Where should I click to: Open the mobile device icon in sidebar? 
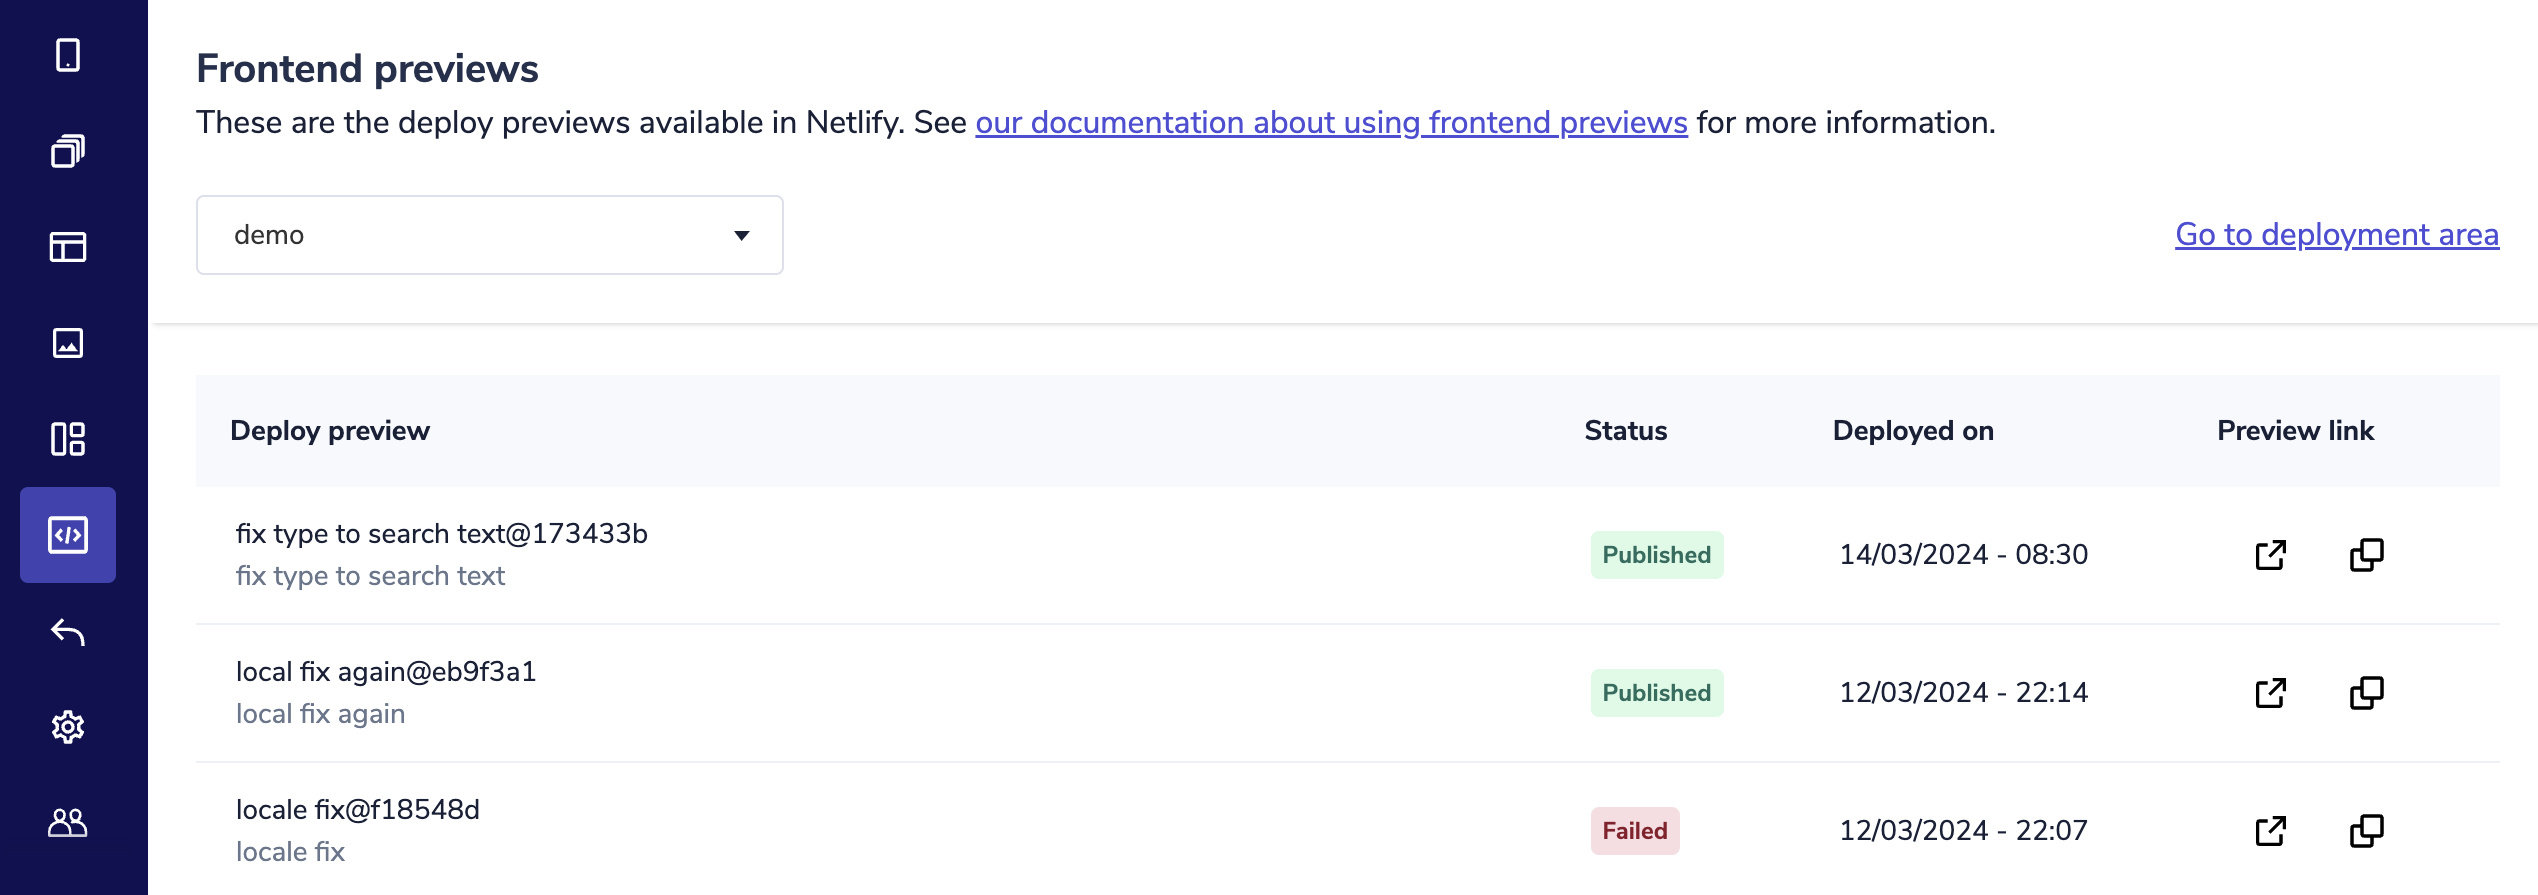click(68, 55)
